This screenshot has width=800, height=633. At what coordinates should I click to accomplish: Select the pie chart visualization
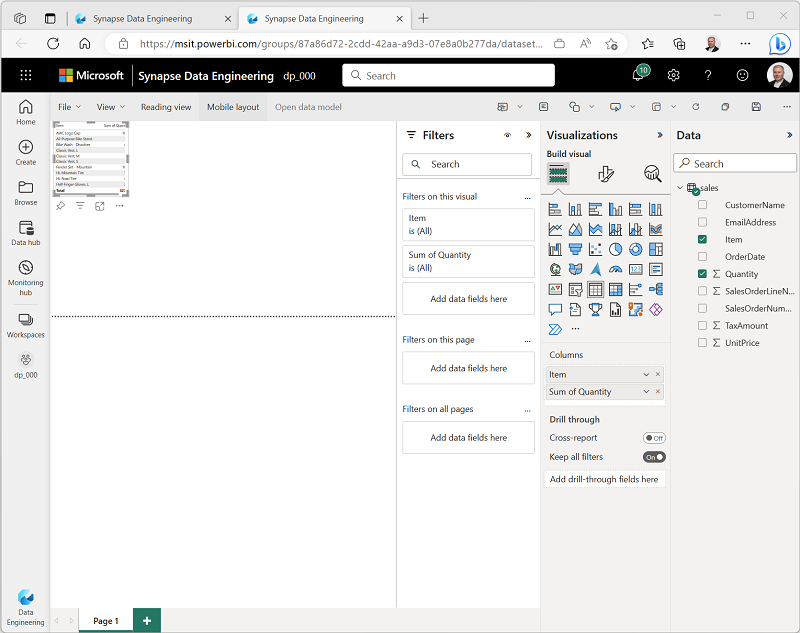coord(615,249)
